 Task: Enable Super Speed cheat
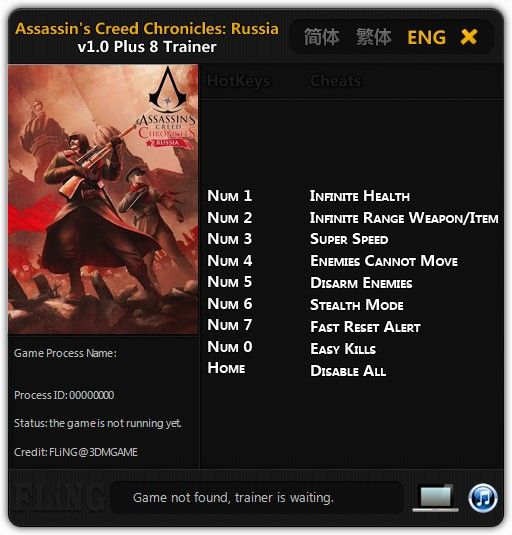coord(349,239)
